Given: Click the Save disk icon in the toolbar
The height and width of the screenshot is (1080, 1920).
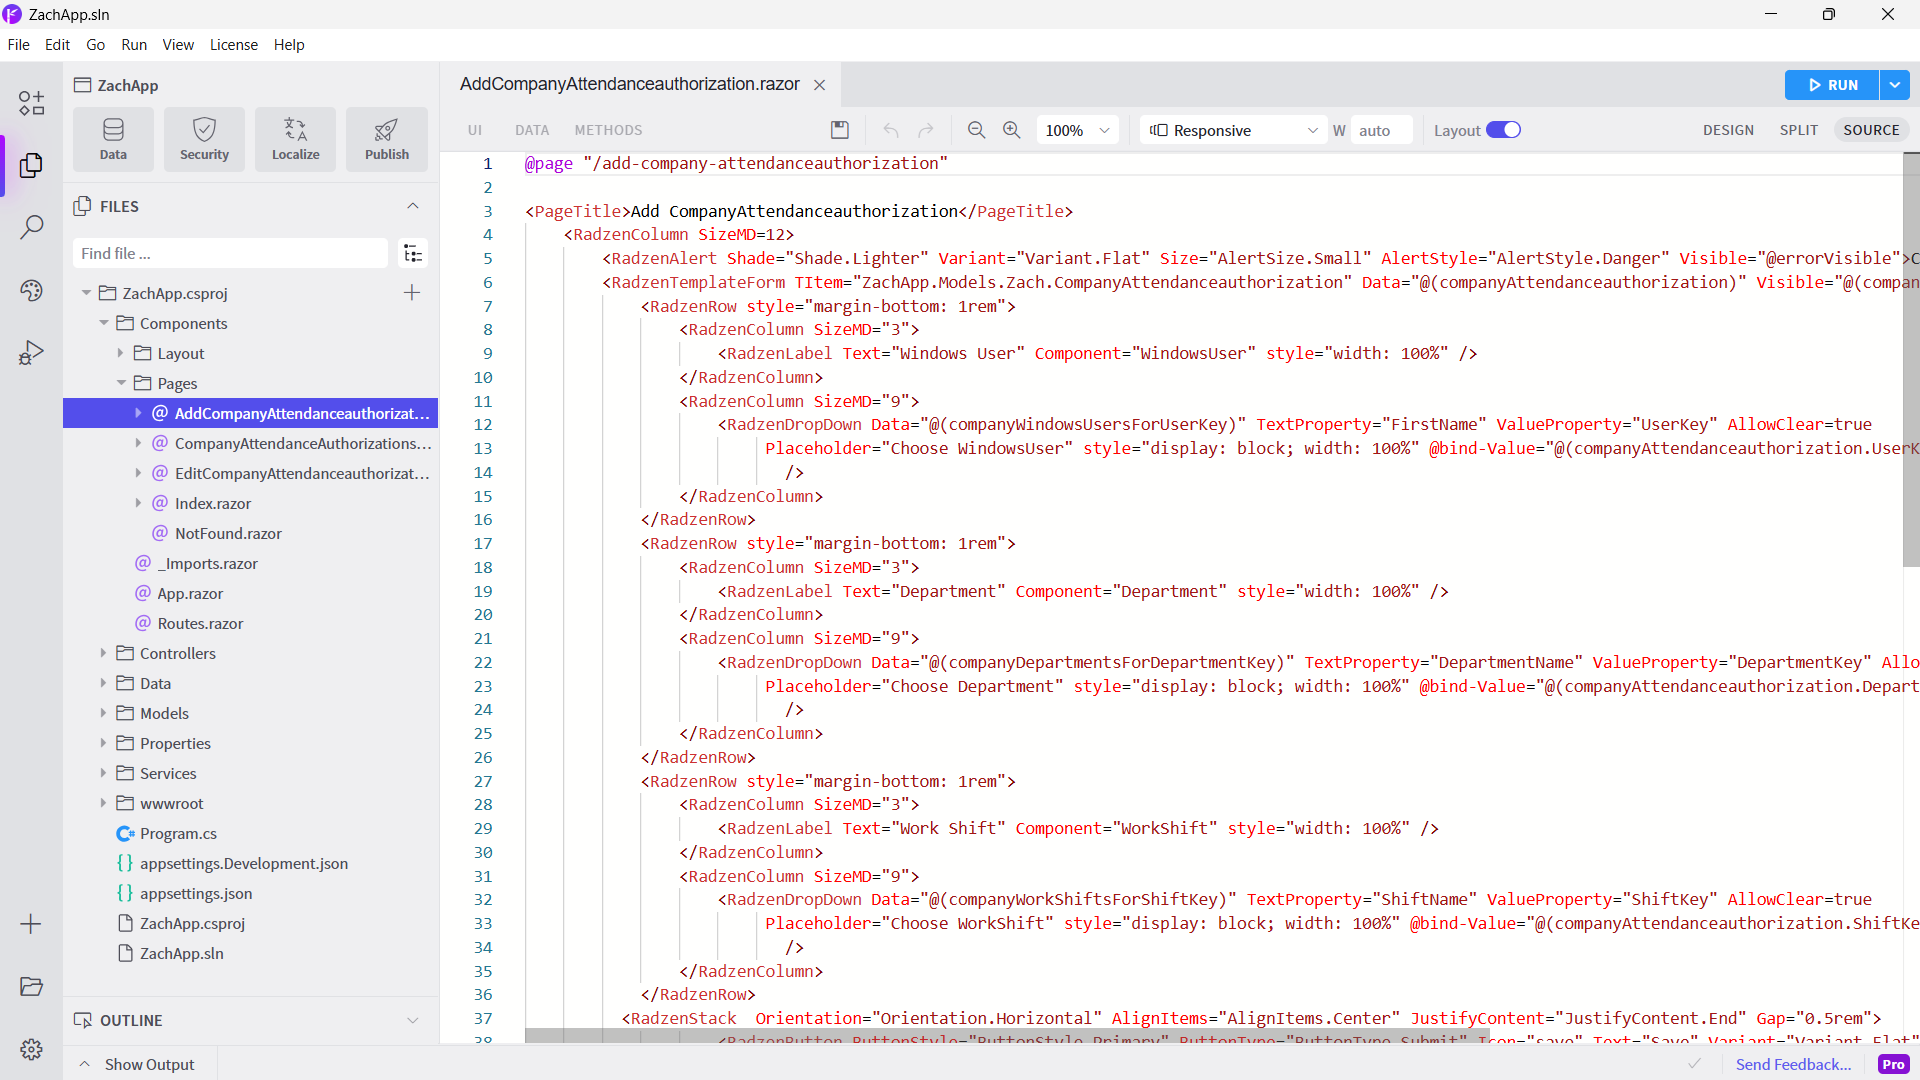Looking at the screenshot, I should (840, 130).
